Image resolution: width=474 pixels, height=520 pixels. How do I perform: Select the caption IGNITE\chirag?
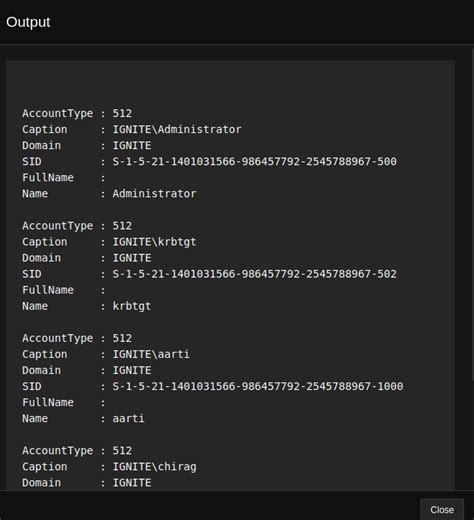[154, 467]
